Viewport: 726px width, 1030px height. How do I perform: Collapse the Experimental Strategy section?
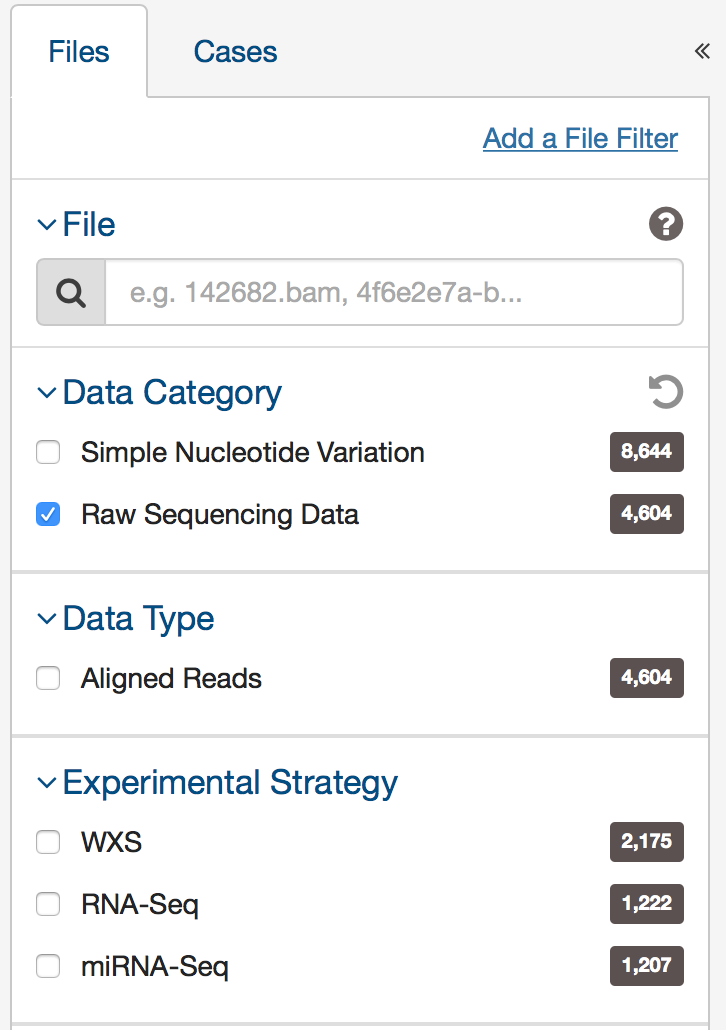coord(46,782)
